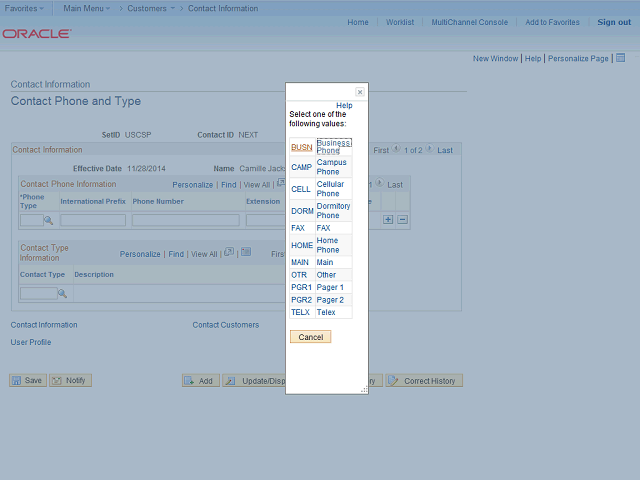Choose Campus Phone description
Viewport: 640px width, 480px height.
point(331,167)
